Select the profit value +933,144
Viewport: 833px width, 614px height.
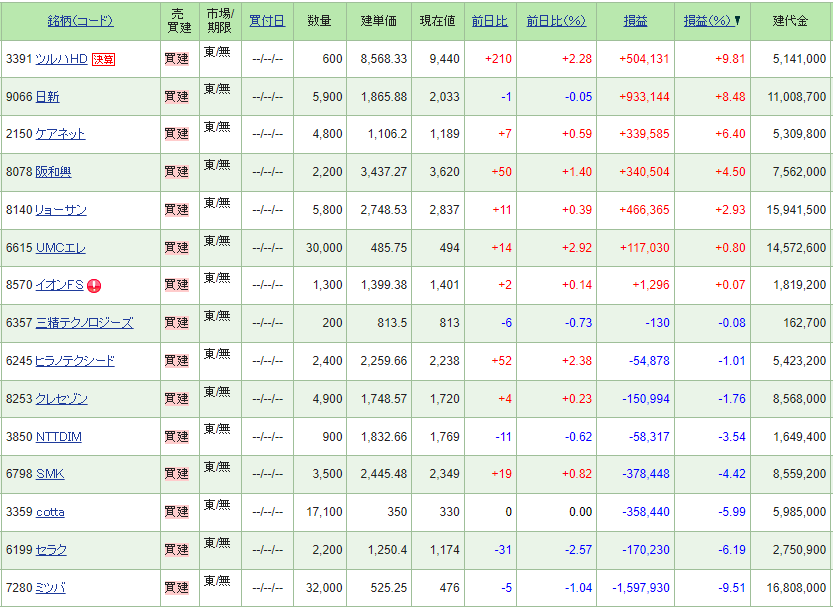[644, 97]
